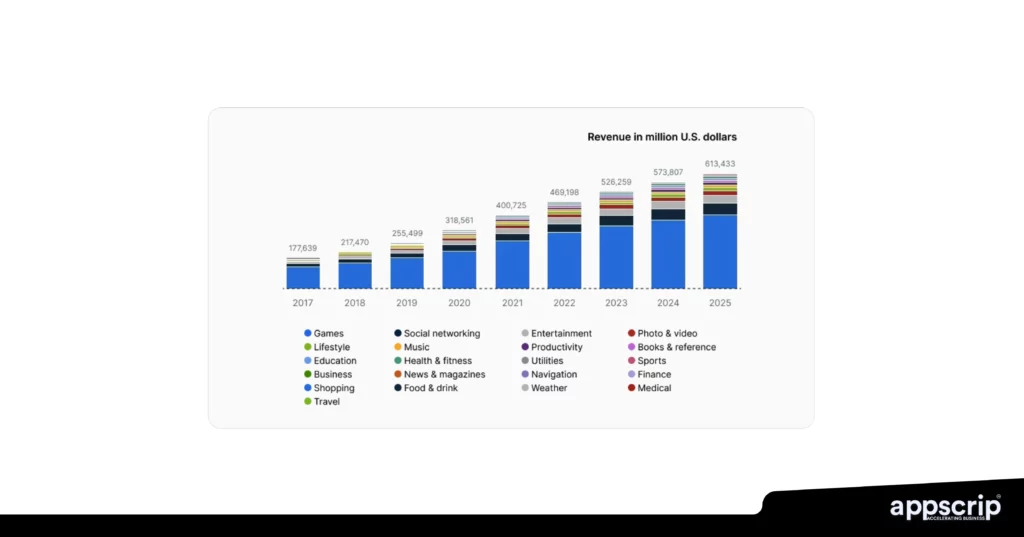Toggle the Social networking legend entry
The image size is (1024, 537).
pyautogui.click(x=441, y=333)
